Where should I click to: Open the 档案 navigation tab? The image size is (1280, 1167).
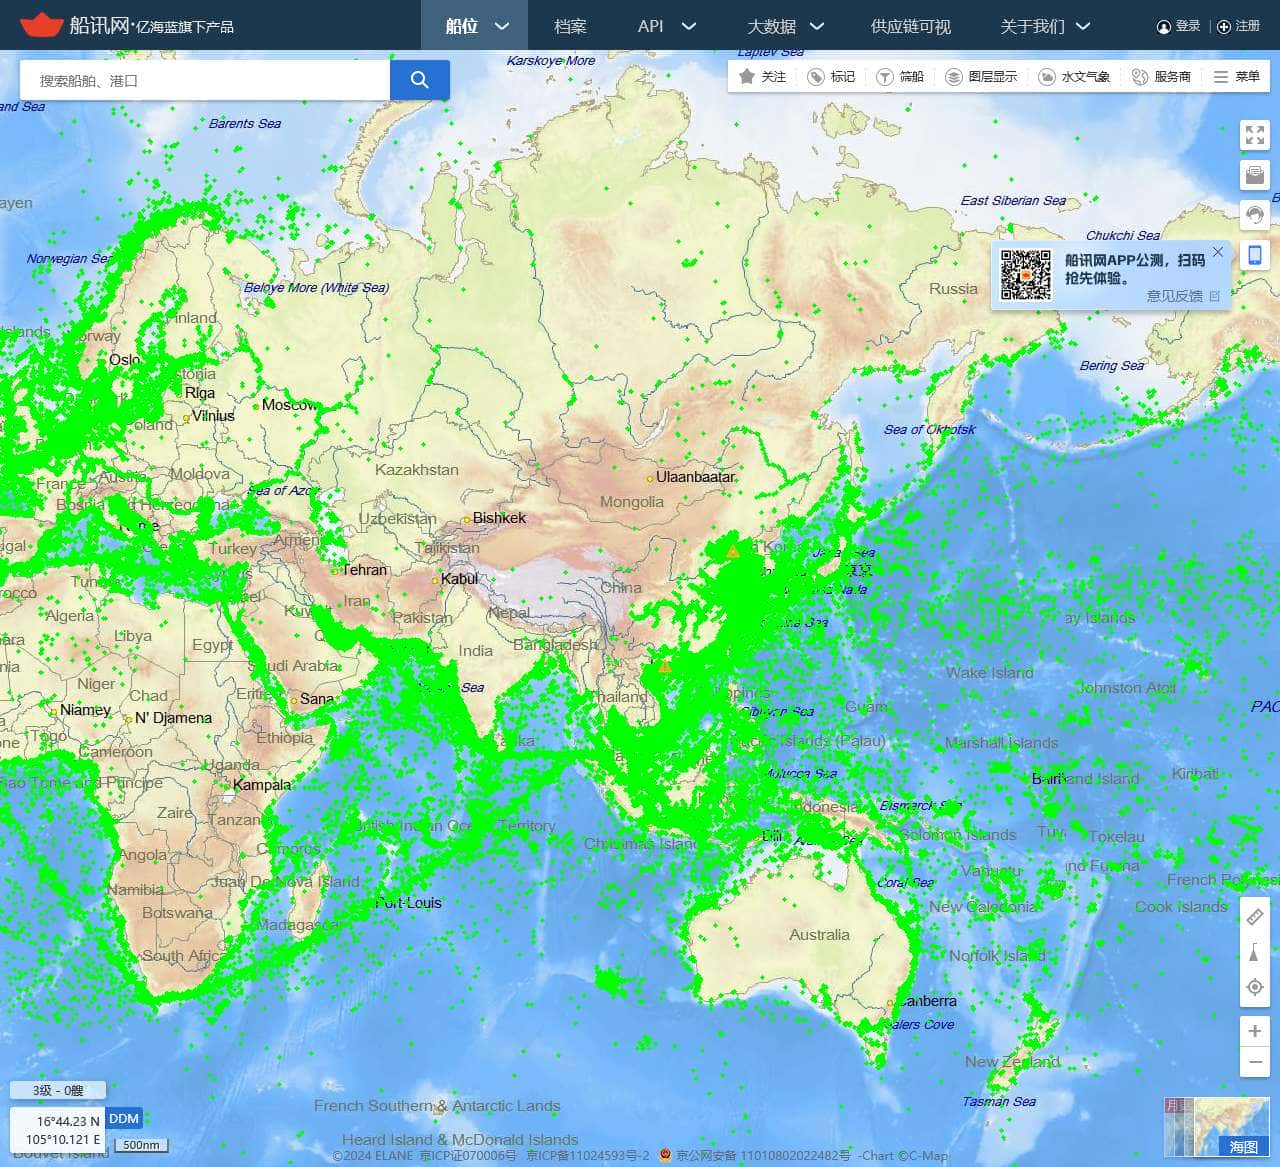pos(570,26)
